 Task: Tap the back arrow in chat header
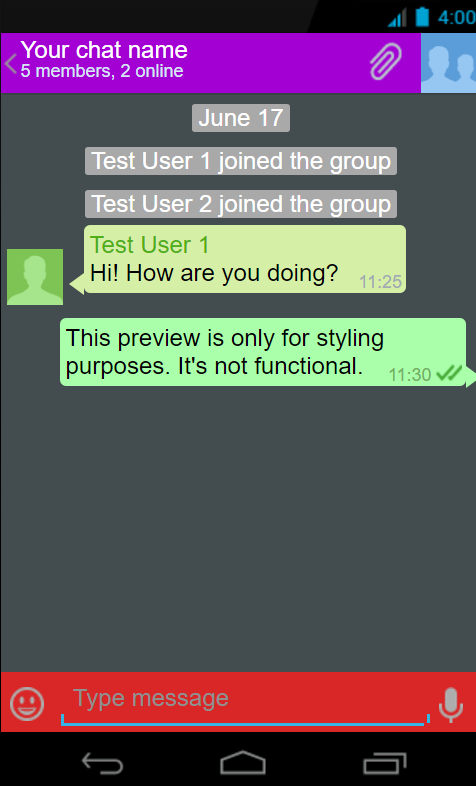11,64
